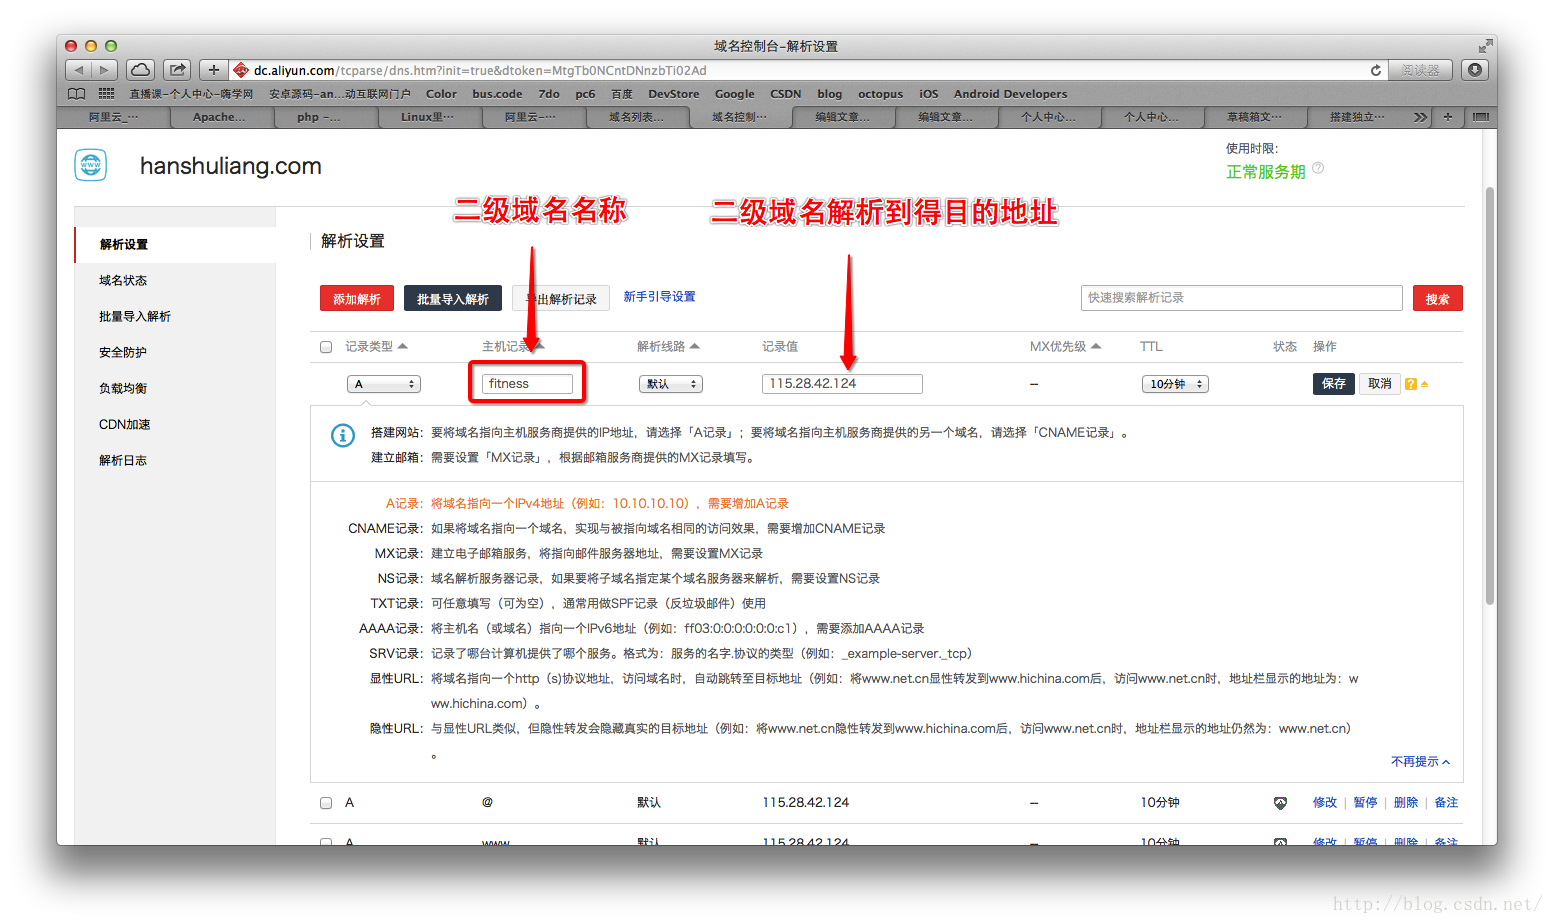Switch to the Linux里··· browser tab
The height and width of the screenshot is (924, 1554).
tap(427, 117)
